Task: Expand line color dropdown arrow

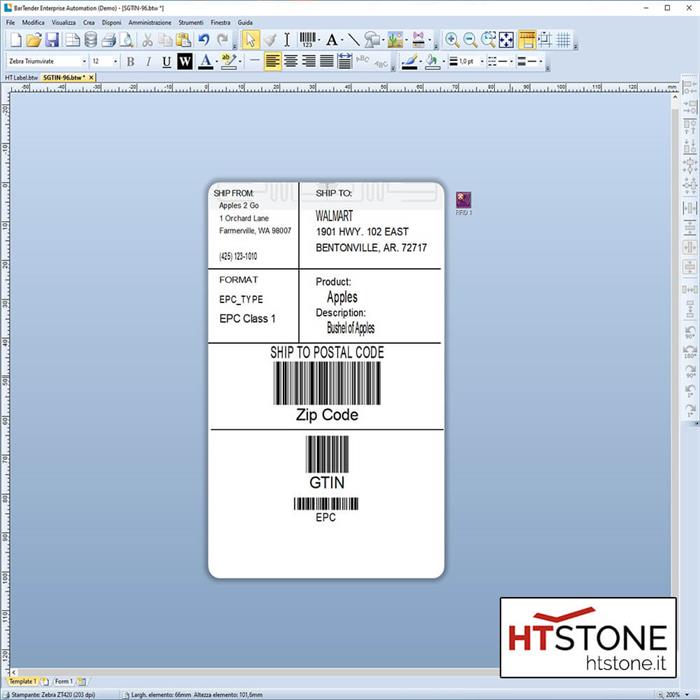Action: click(421, 61)
